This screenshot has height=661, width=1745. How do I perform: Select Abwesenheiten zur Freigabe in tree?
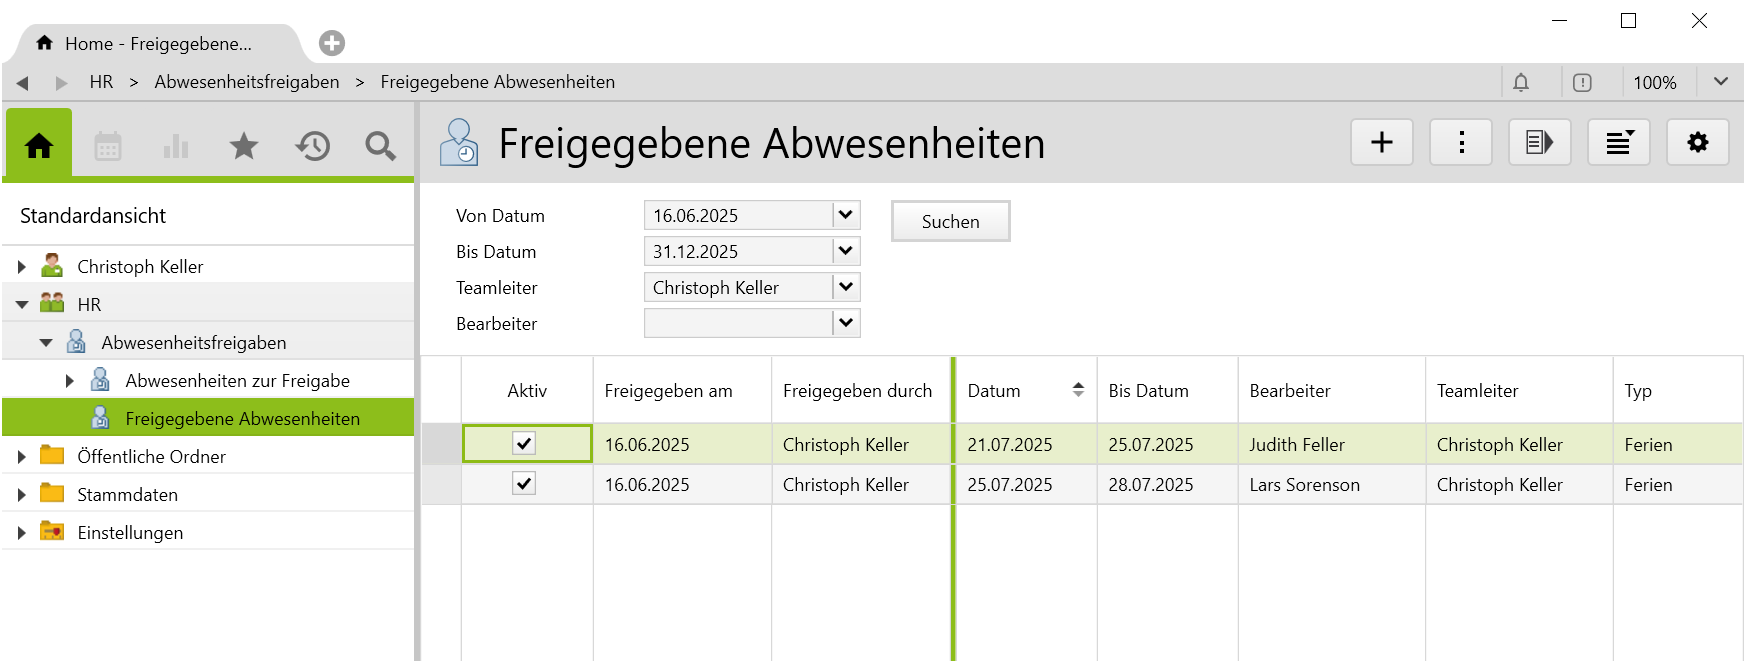[237, 381]
